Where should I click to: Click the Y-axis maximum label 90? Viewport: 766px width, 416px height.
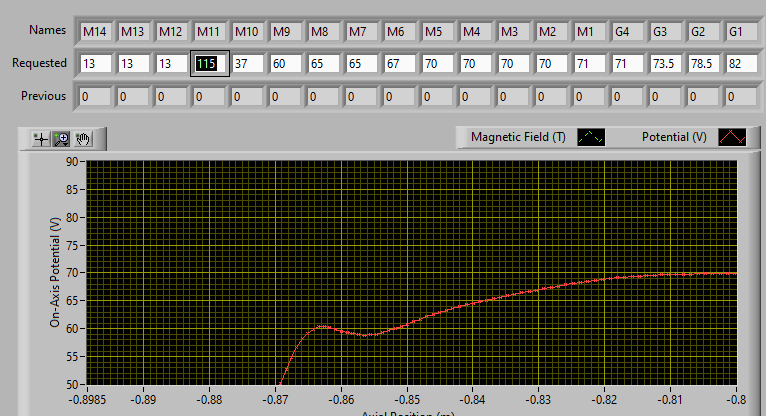72,162
